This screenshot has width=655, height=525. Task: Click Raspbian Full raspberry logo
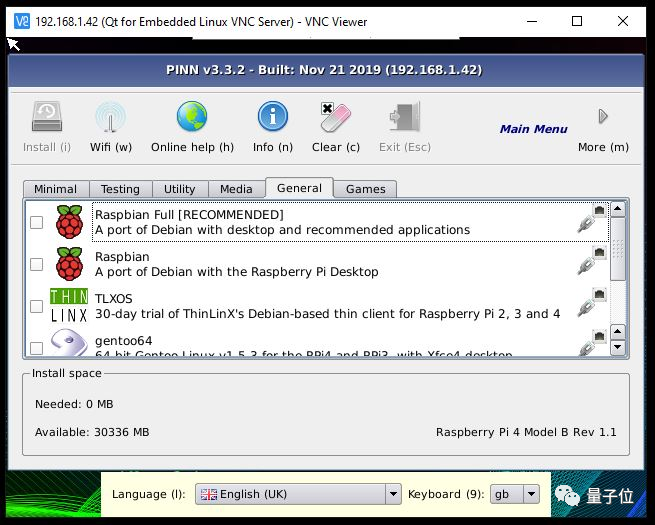69,222
